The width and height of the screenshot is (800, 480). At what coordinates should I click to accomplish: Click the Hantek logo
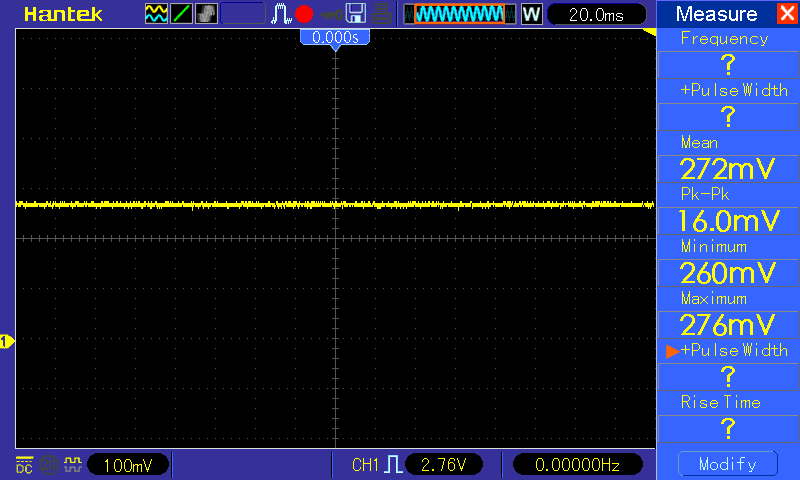(x=63, y=14)
